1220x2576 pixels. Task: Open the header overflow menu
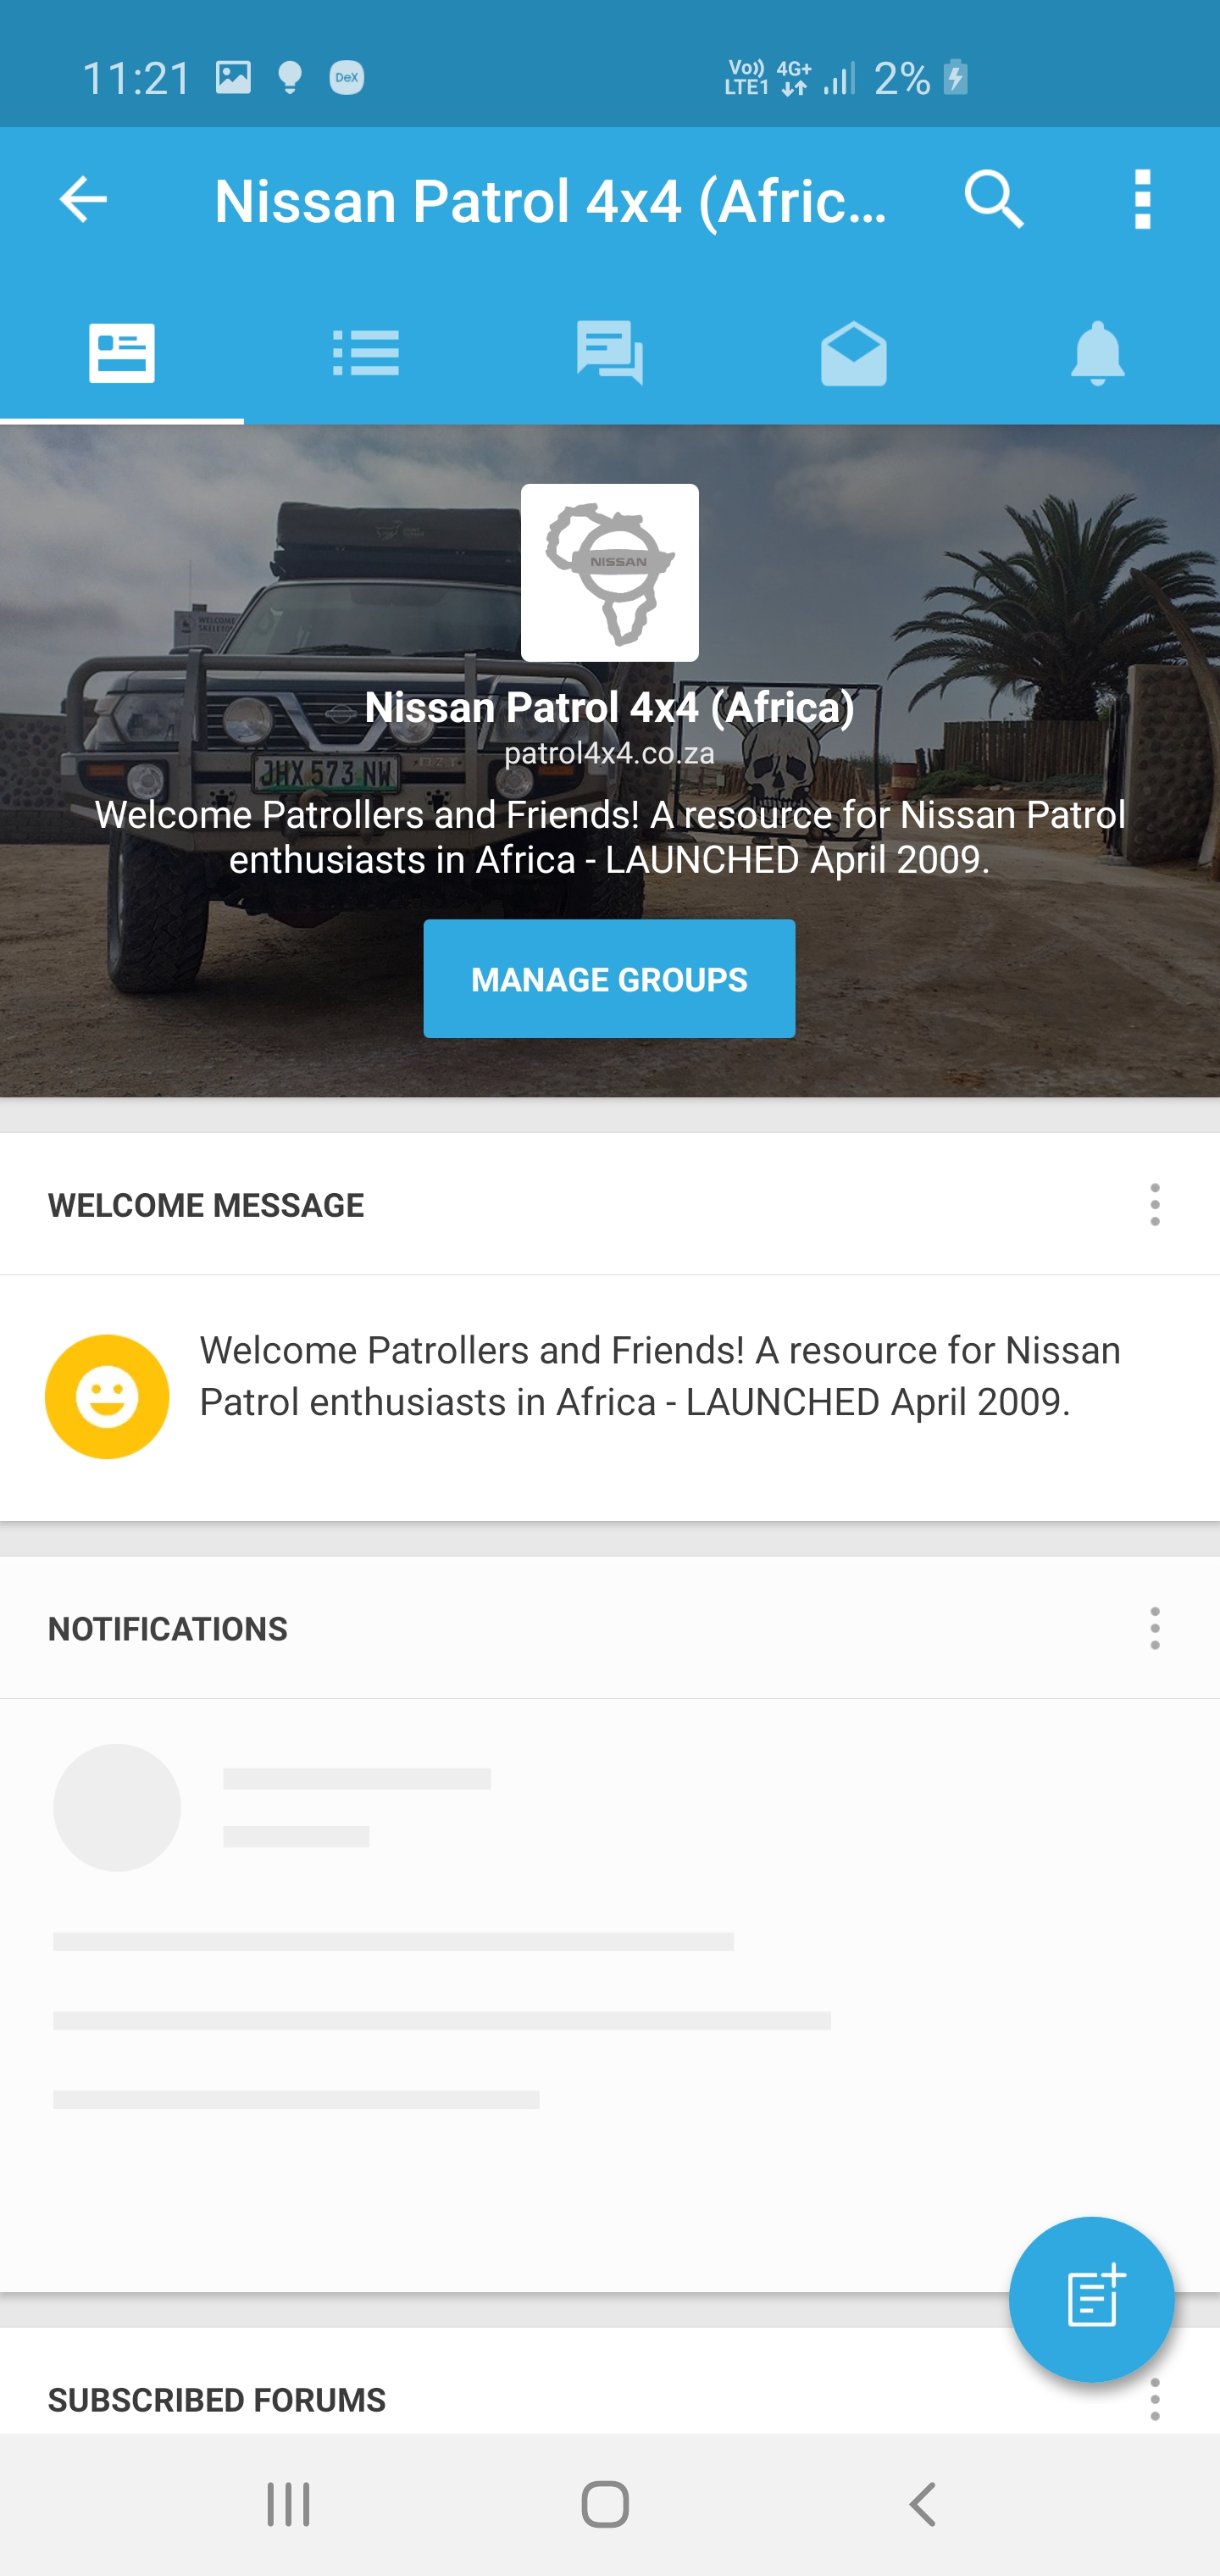(x=1142, y=199)
